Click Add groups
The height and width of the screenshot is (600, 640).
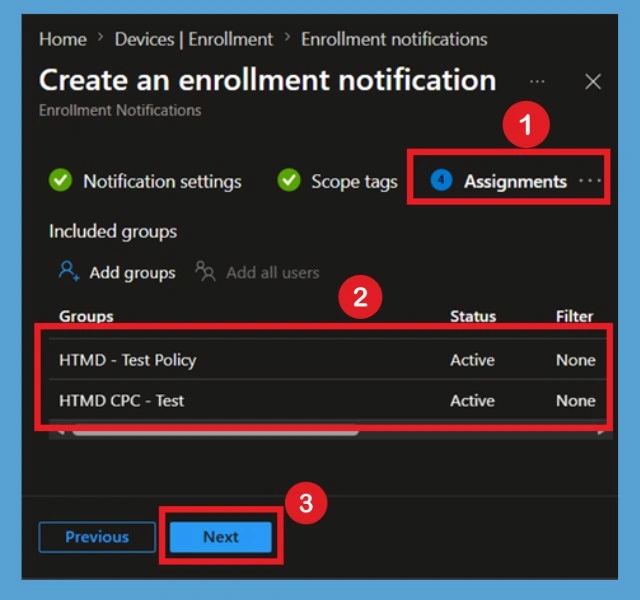coord(132,272)
